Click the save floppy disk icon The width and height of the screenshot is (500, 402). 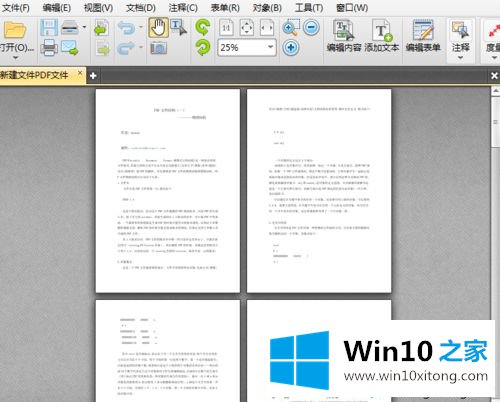coord(49,28)
